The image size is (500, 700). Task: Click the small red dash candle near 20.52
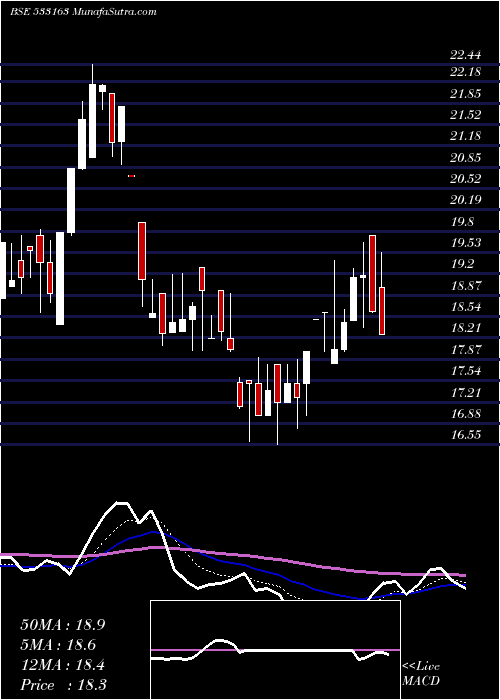tap(131, 176)
